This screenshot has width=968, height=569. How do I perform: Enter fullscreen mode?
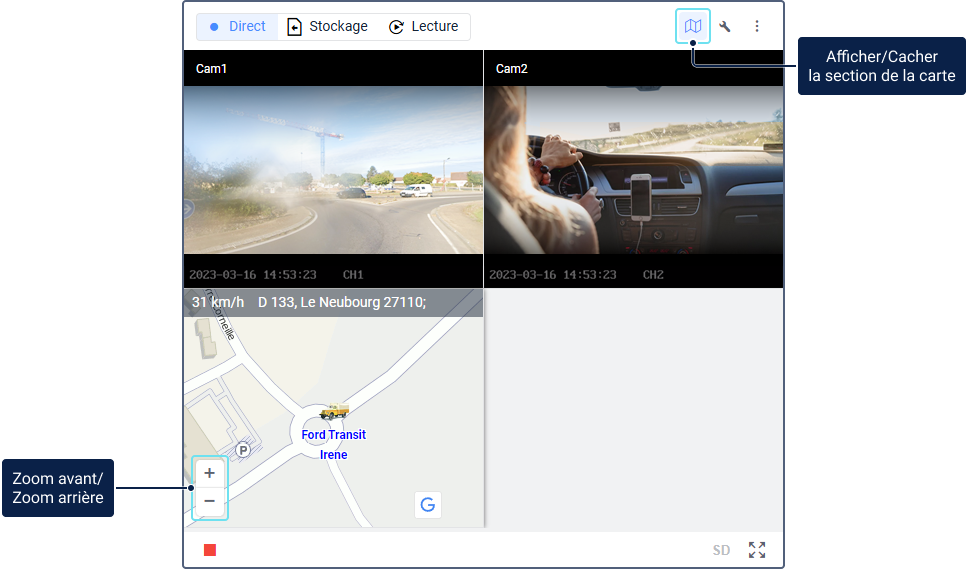757,550
